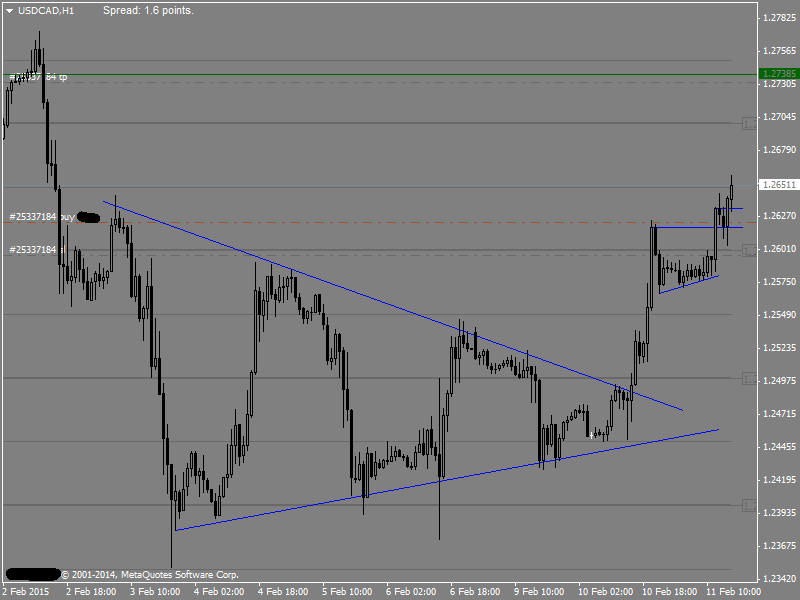Click the 1.27825 price scale label
The width and height of the screenshot is (800, 600).
tap(779, 18)
